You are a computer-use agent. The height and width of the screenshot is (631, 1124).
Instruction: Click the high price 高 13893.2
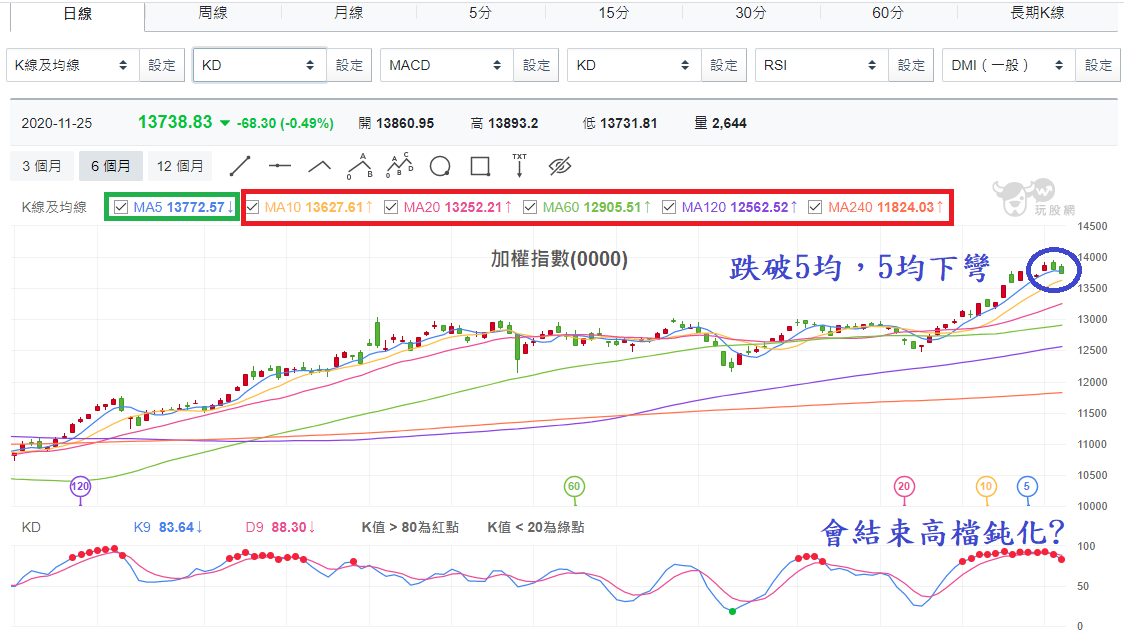(504, 123)
